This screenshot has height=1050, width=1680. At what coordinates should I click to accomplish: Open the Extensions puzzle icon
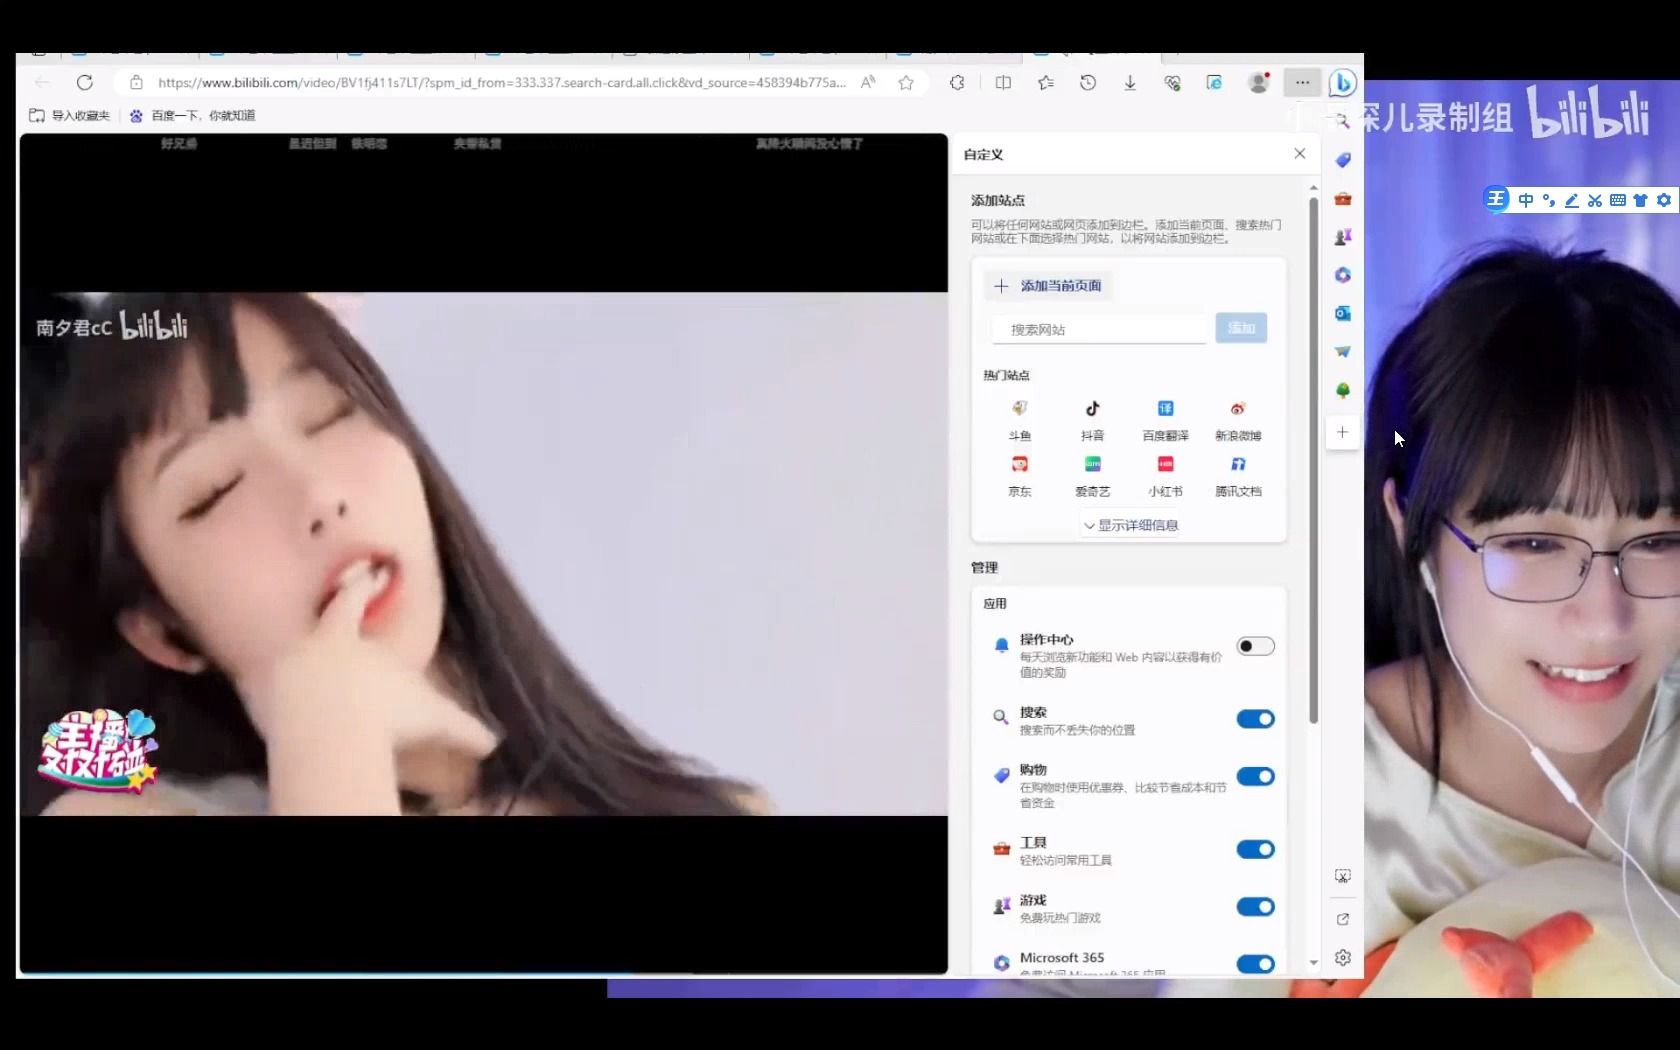[957, 83]
